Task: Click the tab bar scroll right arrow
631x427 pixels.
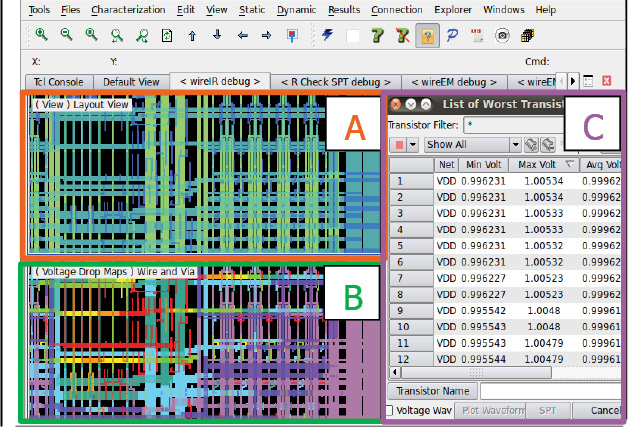Action: 571,80
